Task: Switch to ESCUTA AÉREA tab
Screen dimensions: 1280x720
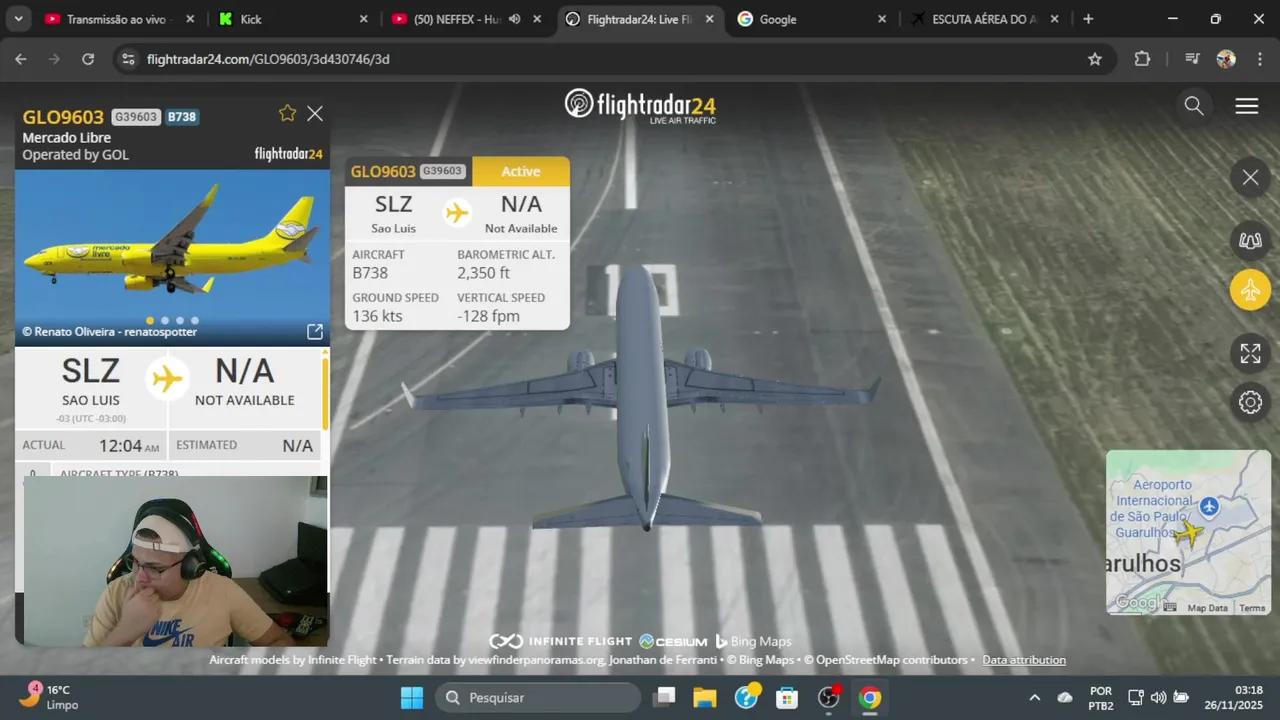Action: point(985,19)
